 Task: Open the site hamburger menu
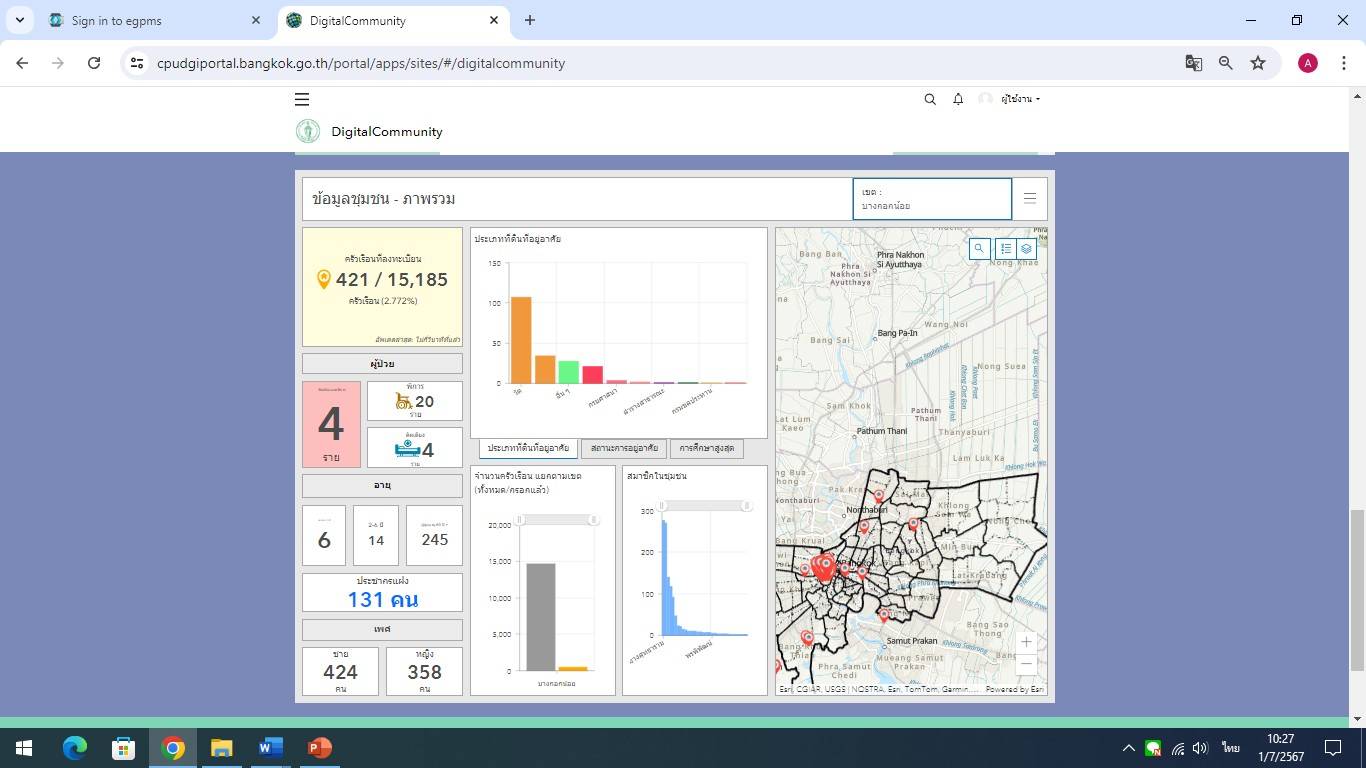point(302,99)
